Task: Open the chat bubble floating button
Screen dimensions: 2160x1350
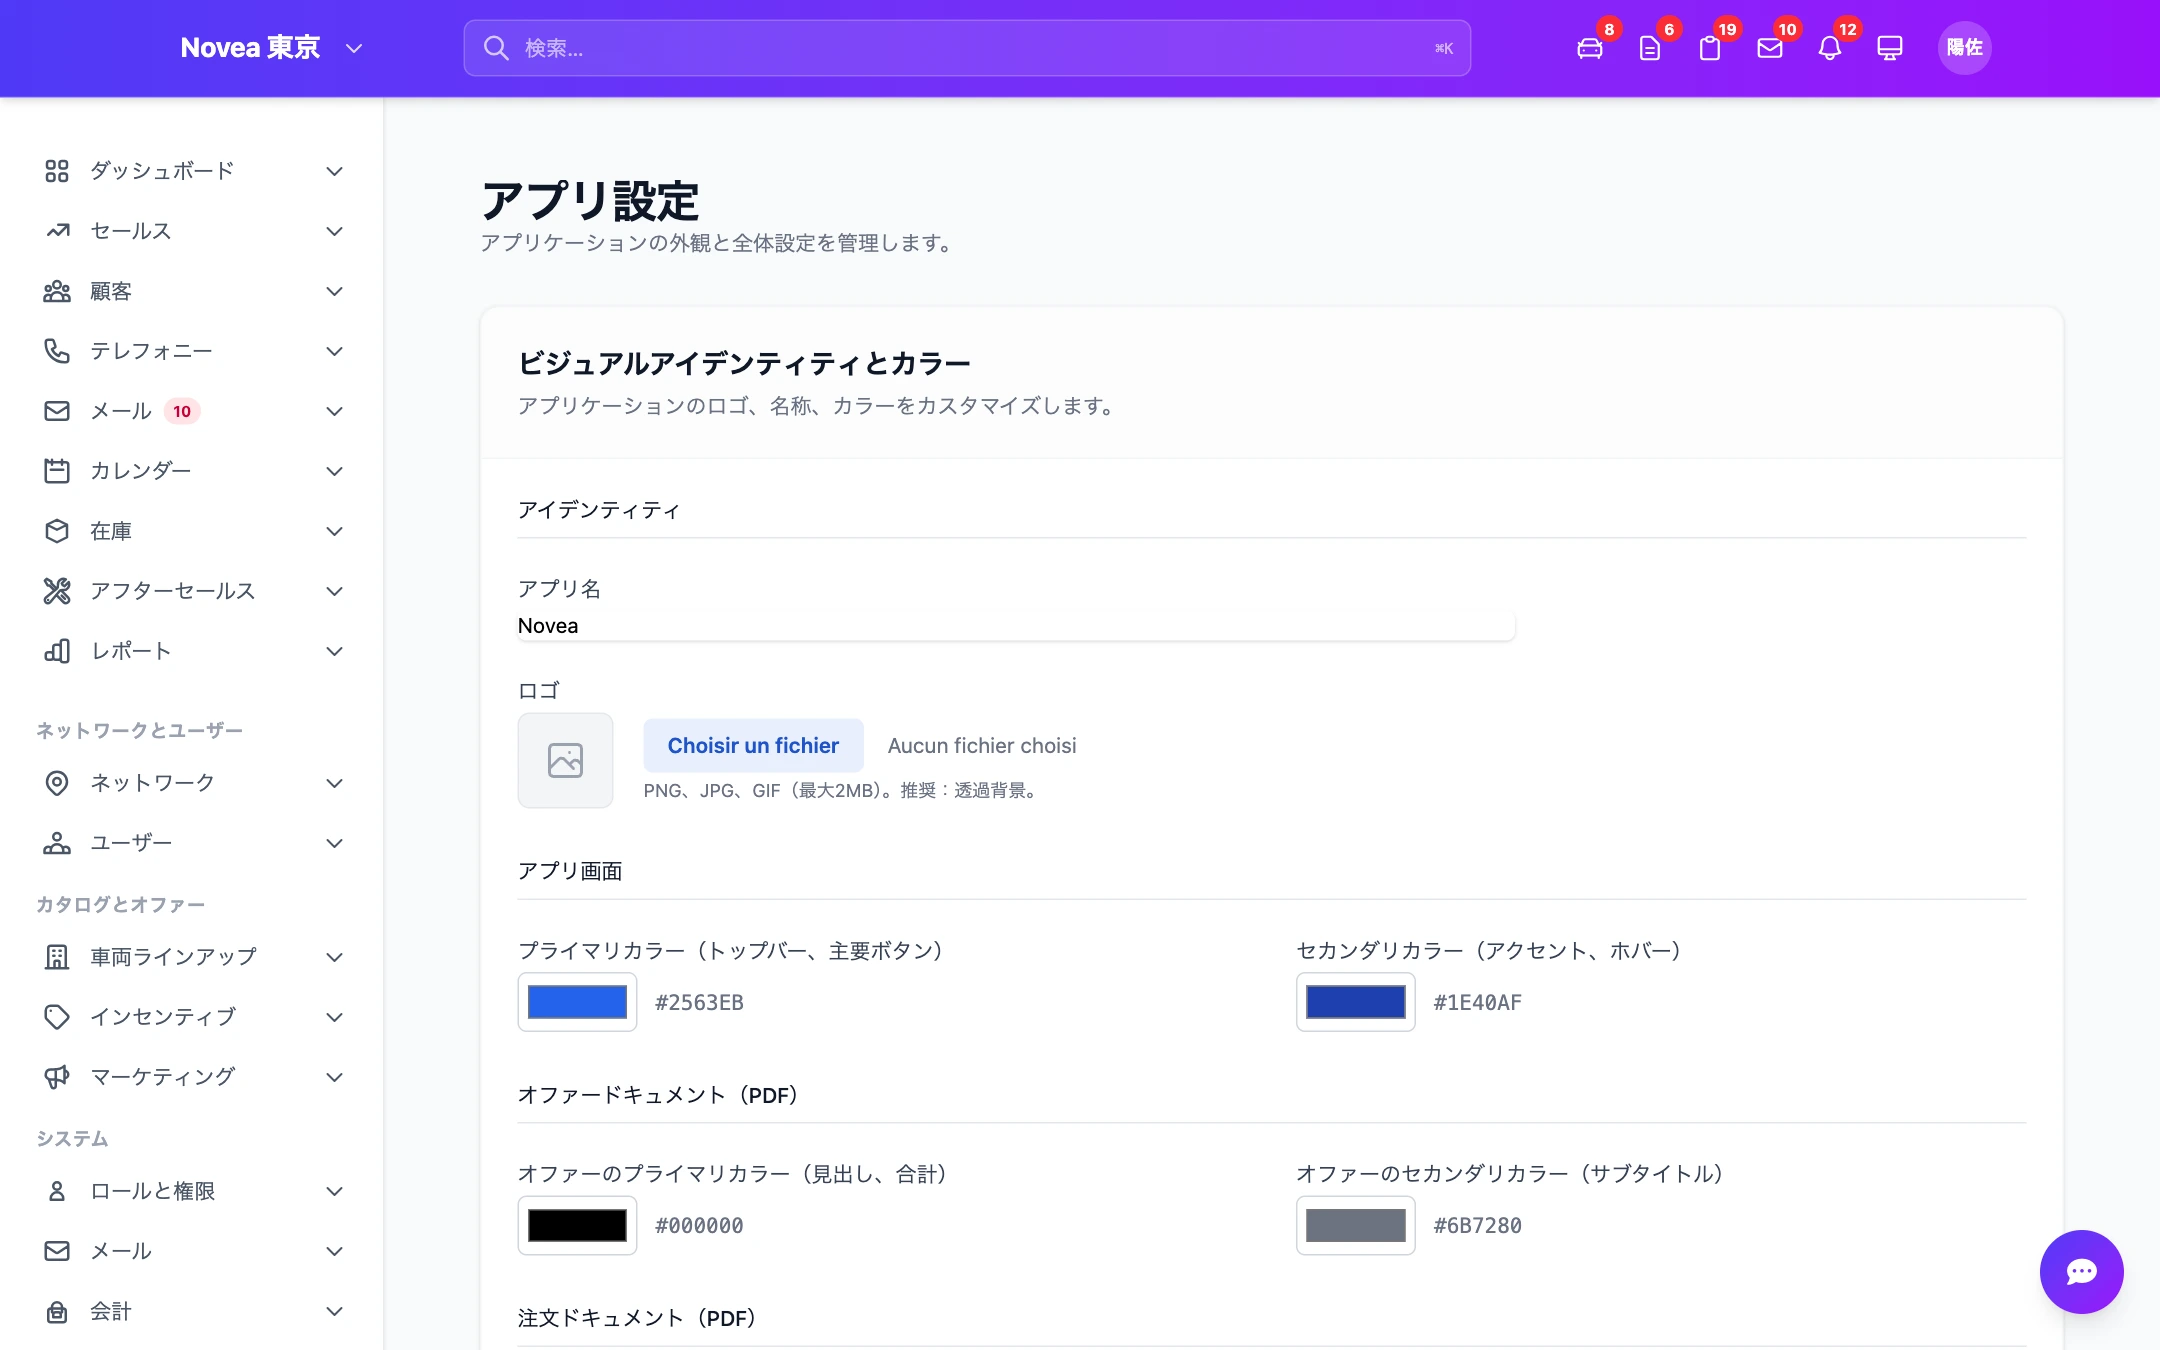Action: coord(2081,1271)
